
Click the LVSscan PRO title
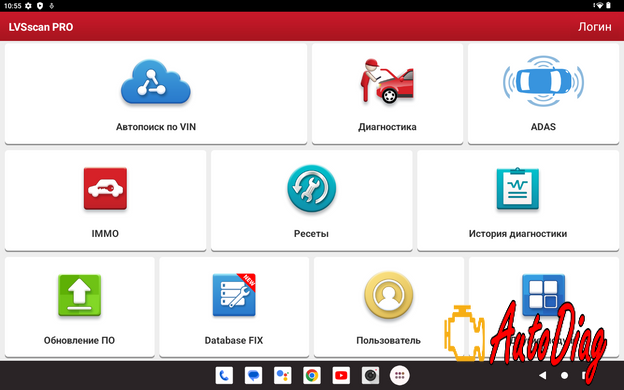41,27
